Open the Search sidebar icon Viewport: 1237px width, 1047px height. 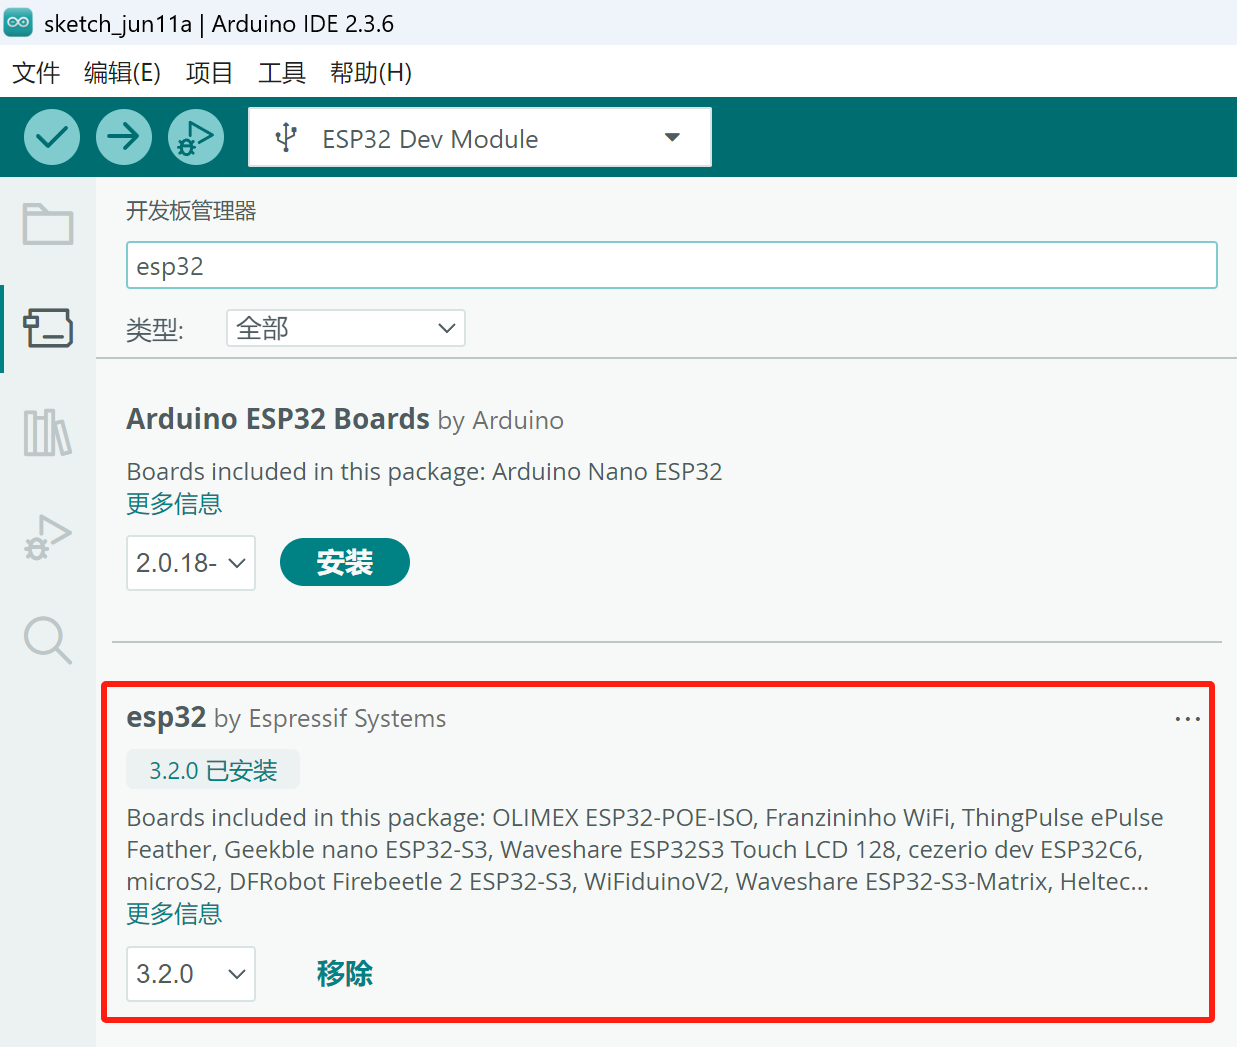pyautogui.click(x=48, y=640)
